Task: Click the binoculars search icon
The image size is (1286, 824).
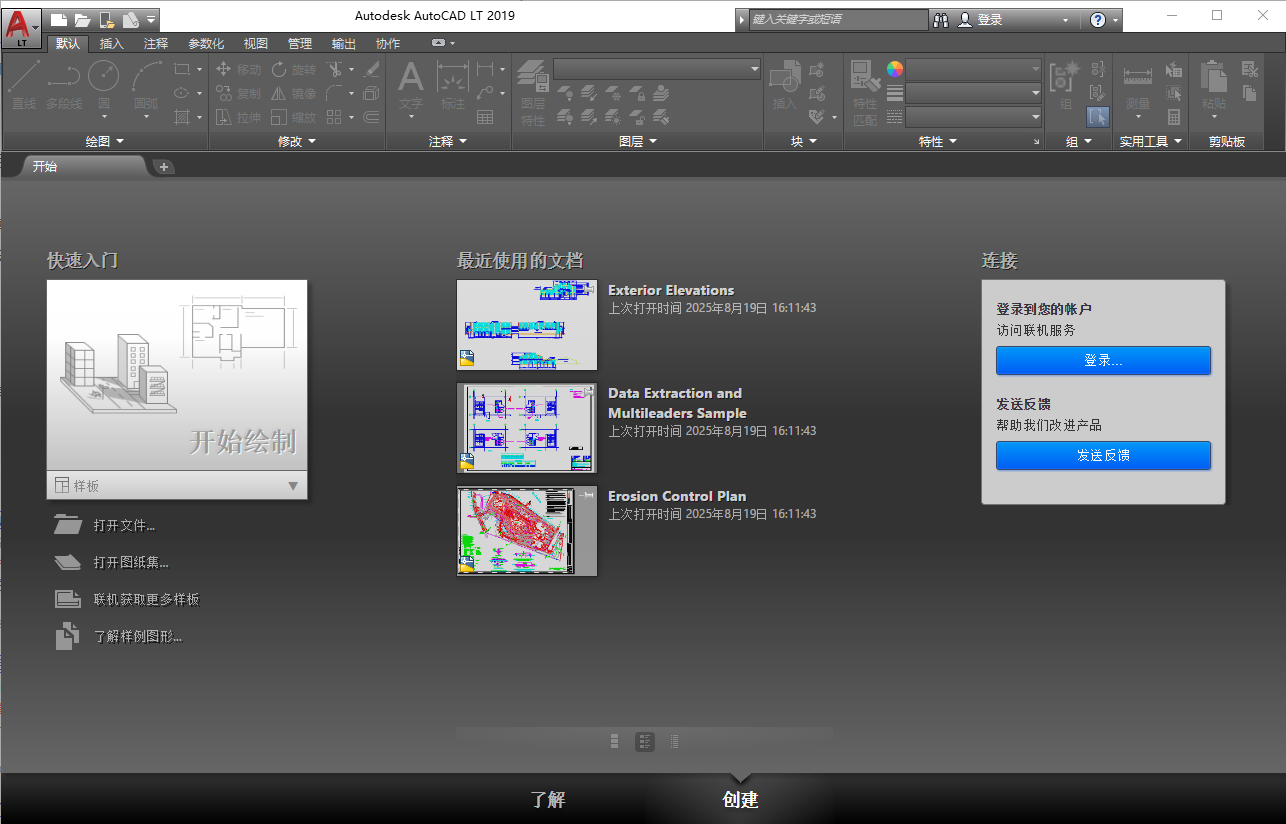Action: (x=941, y=19)
